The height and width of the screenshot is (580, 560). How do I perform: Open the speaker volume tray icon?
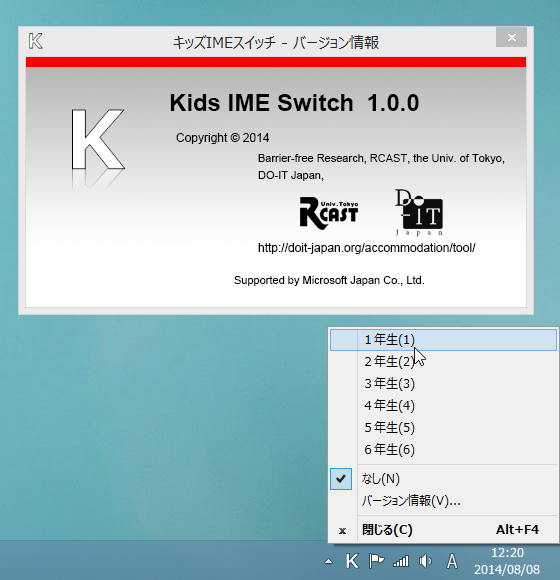[425, 561]
